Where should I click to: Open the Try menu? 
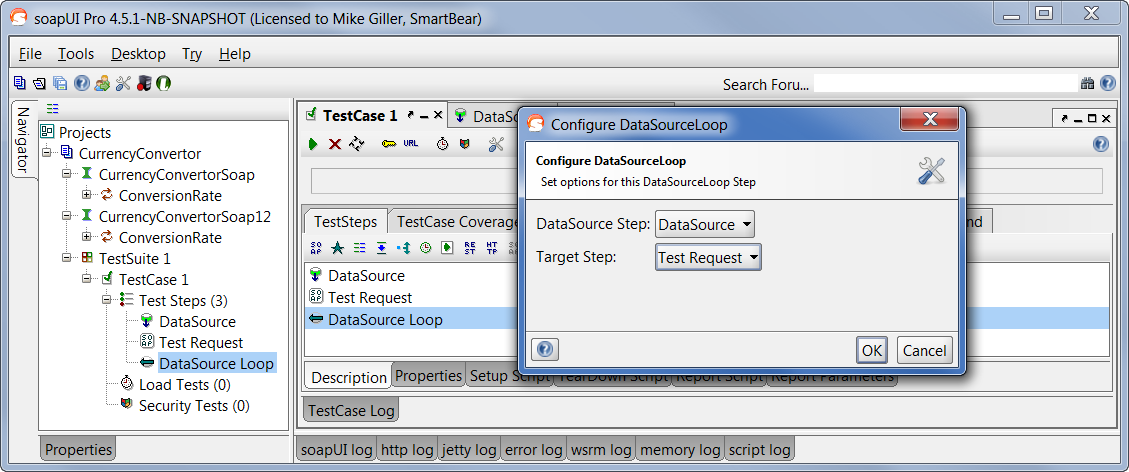click(192, 54)
